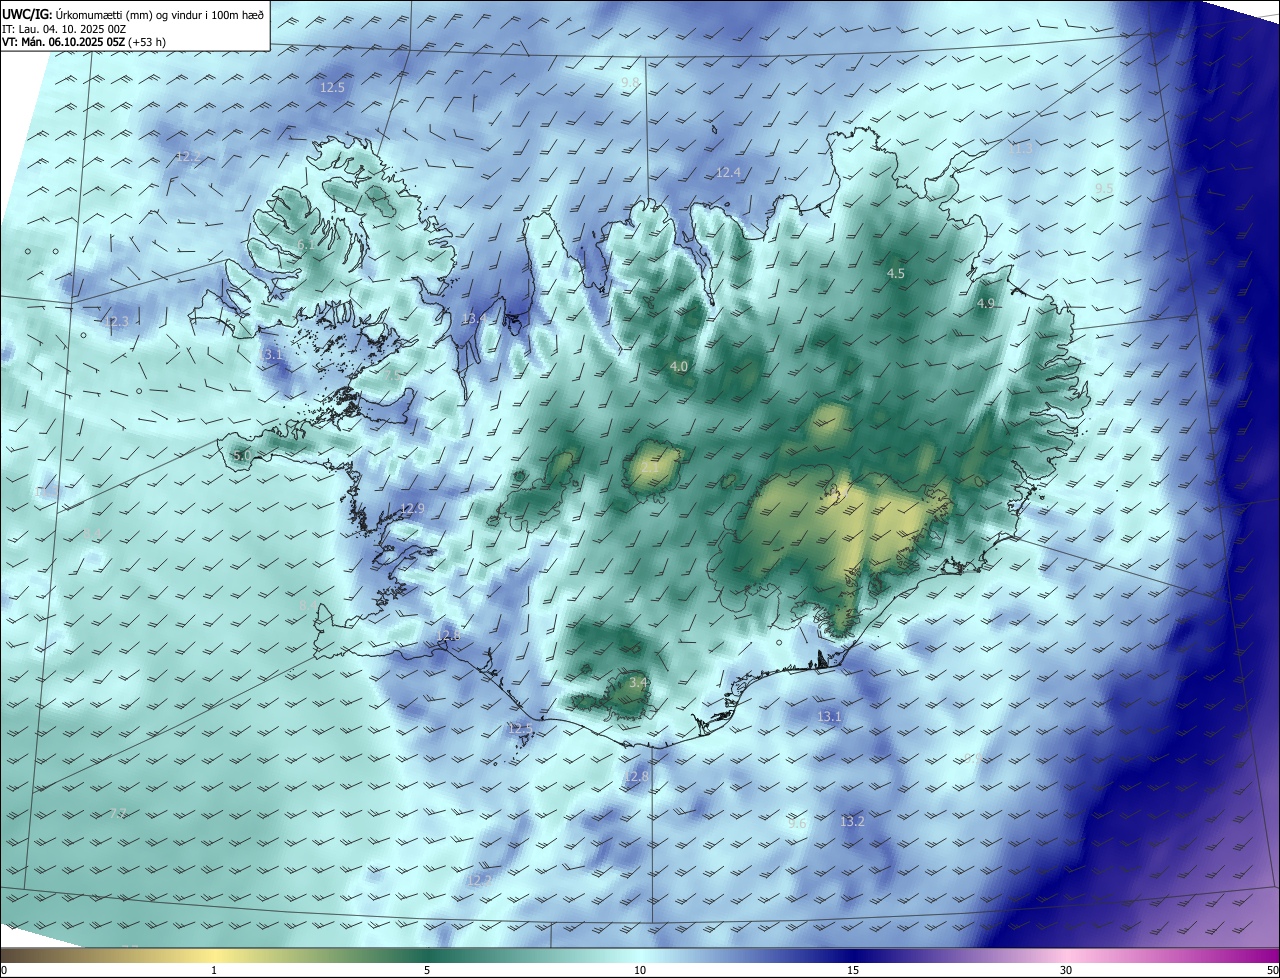Image resolution: width=1280 pixels, height=978 pixels.
Task: Click the 4.0 value label in central Iceland
Action: [679, 367]
